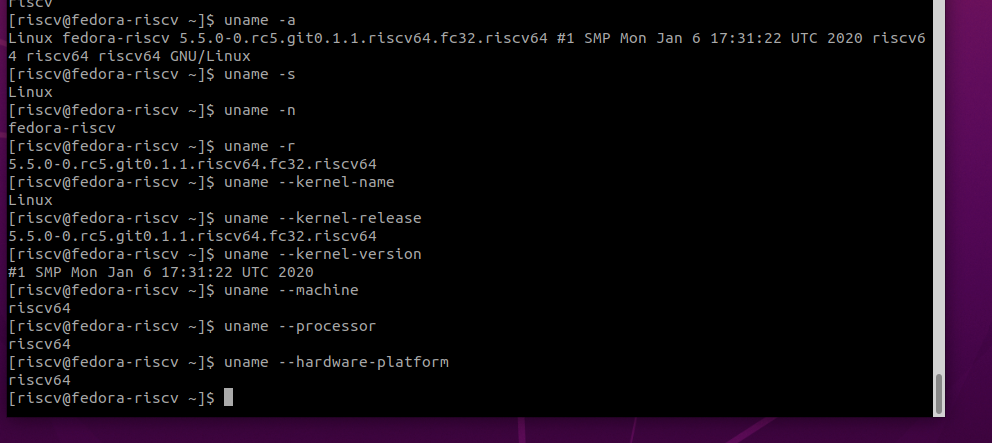This screenshot has height=443, width=992.
Task: Click the 'uname -n' command line
Action: pyautogui.click(x=258, y=110)
